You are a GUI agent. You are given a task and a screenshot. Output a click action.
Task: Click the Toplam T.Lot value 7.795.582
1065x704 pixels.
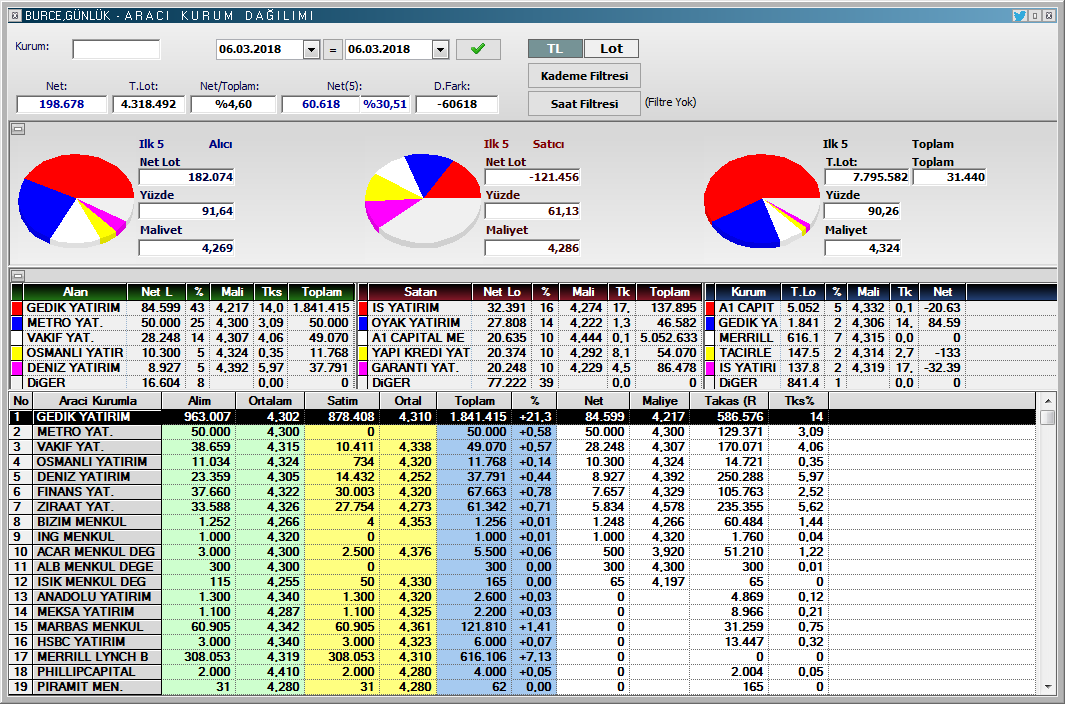pos(867,177)
